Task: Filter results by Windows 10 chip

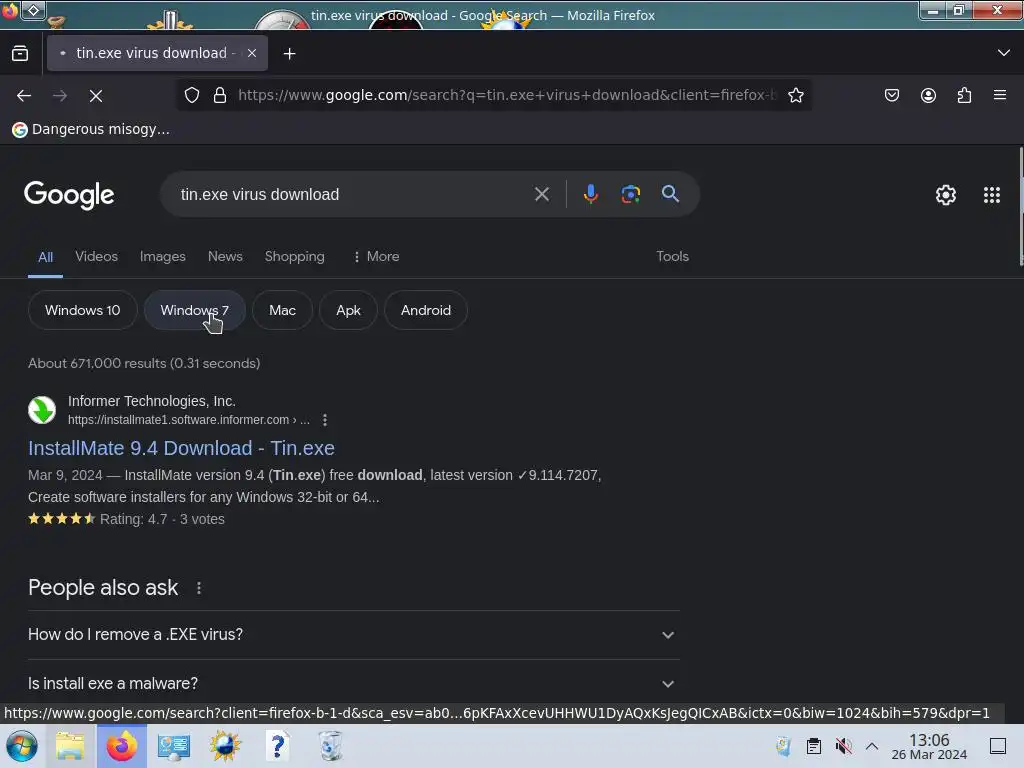Action: (x=82, y=310)
